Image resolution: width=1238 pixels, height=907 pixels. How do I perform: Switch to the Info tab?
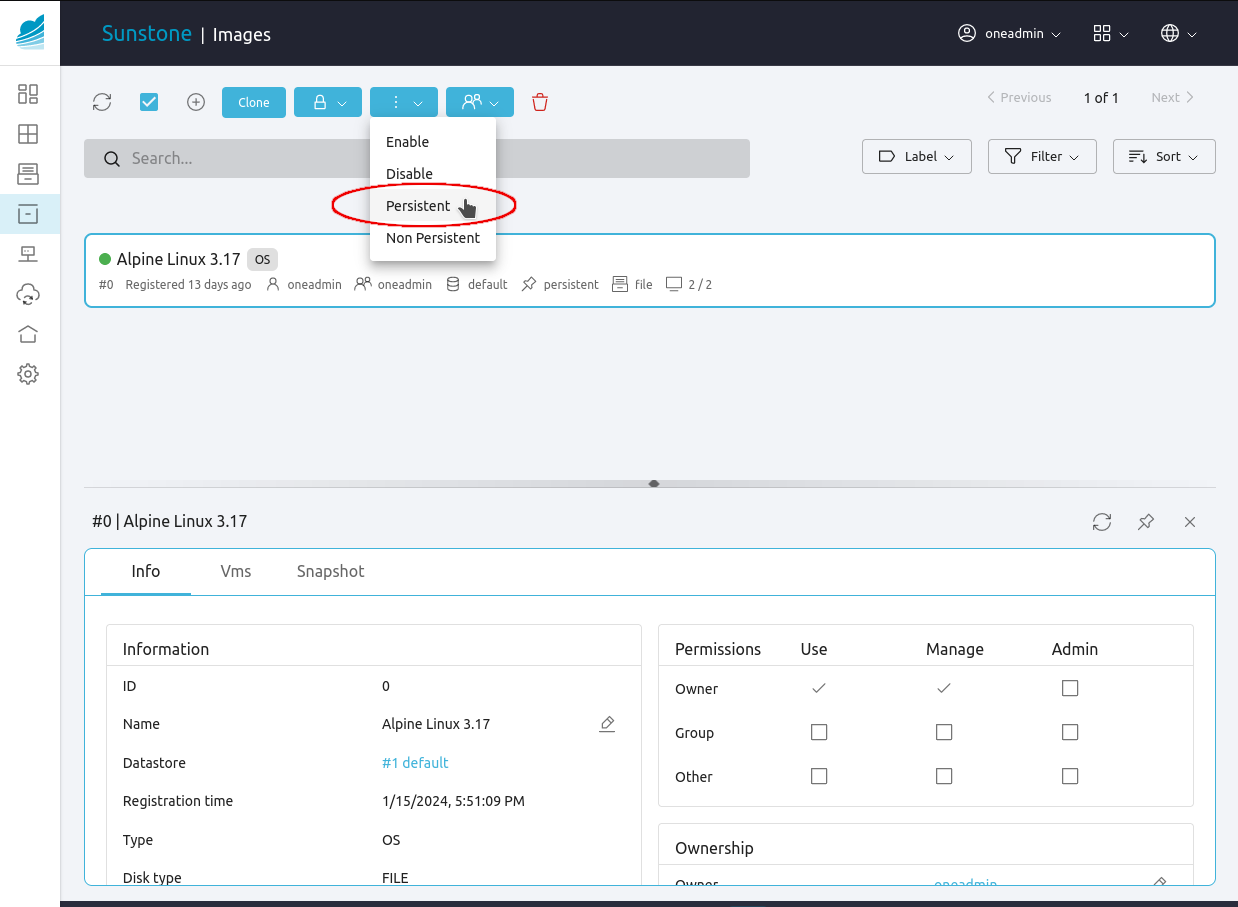(x=146, y=571)
